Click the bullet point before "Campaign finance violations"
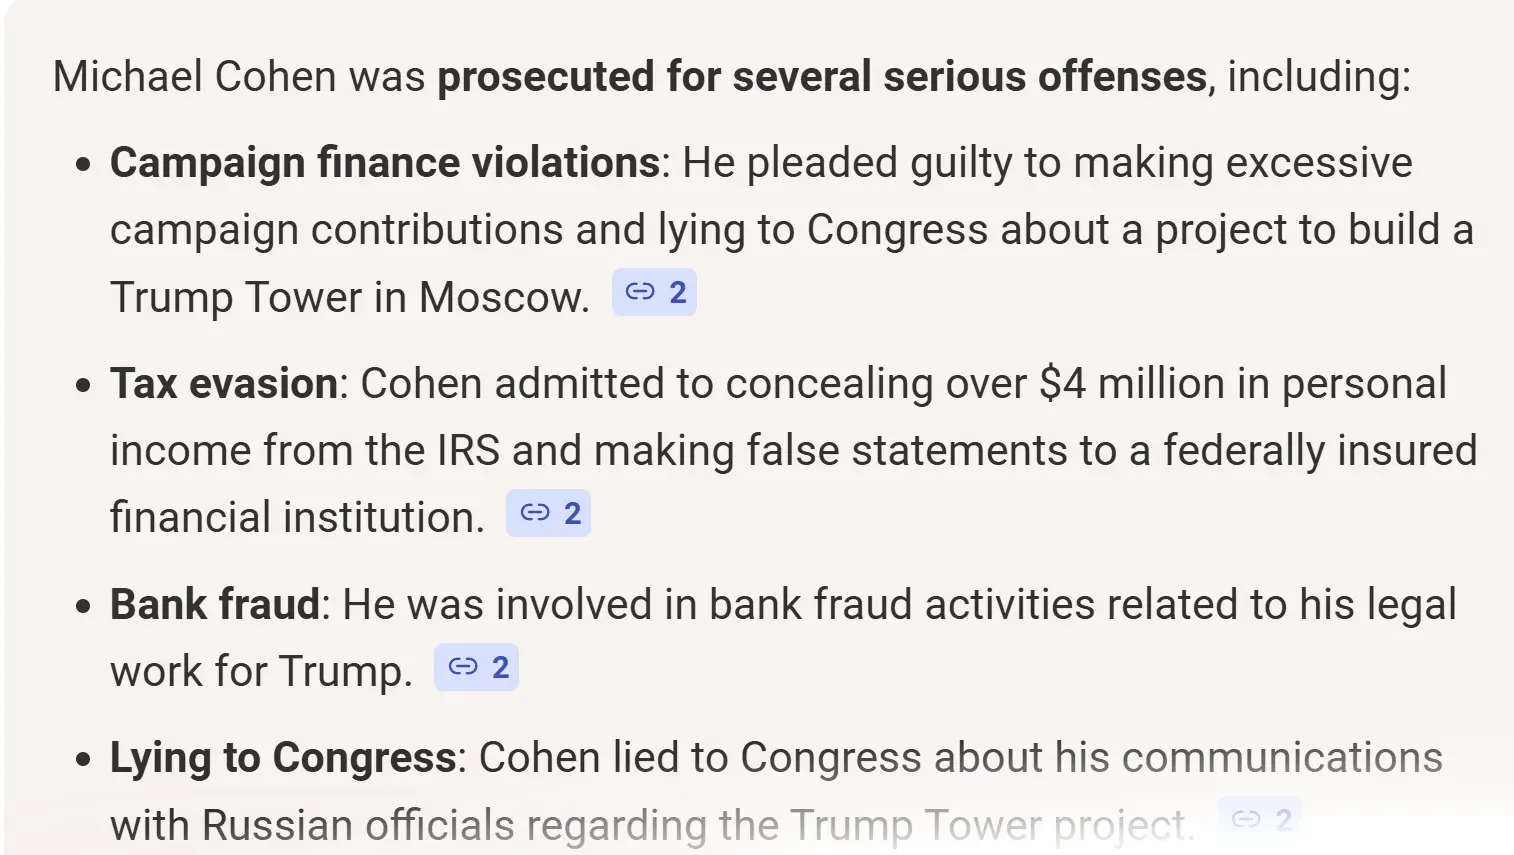Screen dimensions: 1514x855 tap(84, 164)
